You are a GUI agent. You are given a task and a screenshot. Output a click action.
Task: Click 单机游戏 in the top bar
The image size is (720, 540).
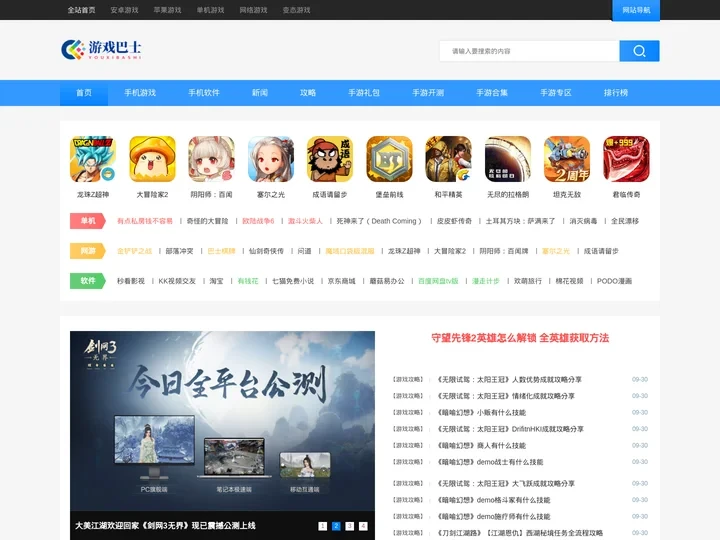point(211,10)
